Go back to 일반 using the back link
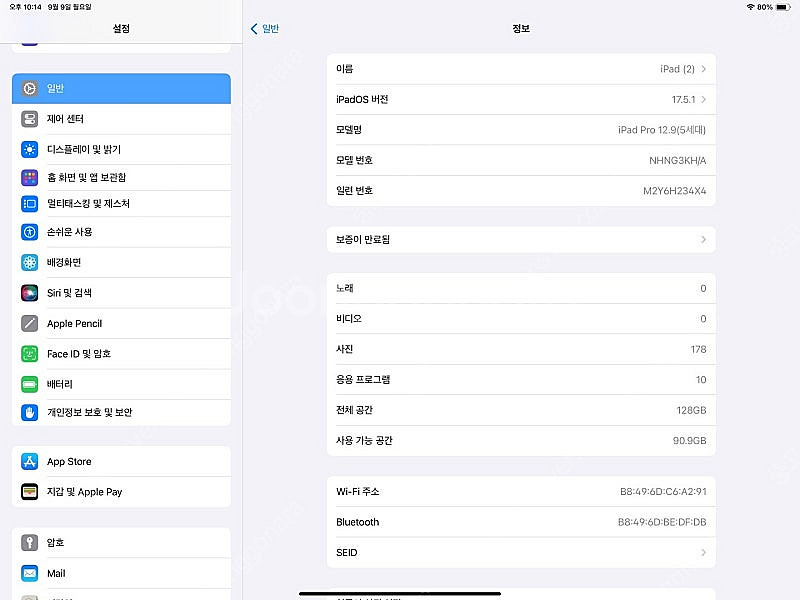This screenshot has width=800, height=600. [265, 29]
